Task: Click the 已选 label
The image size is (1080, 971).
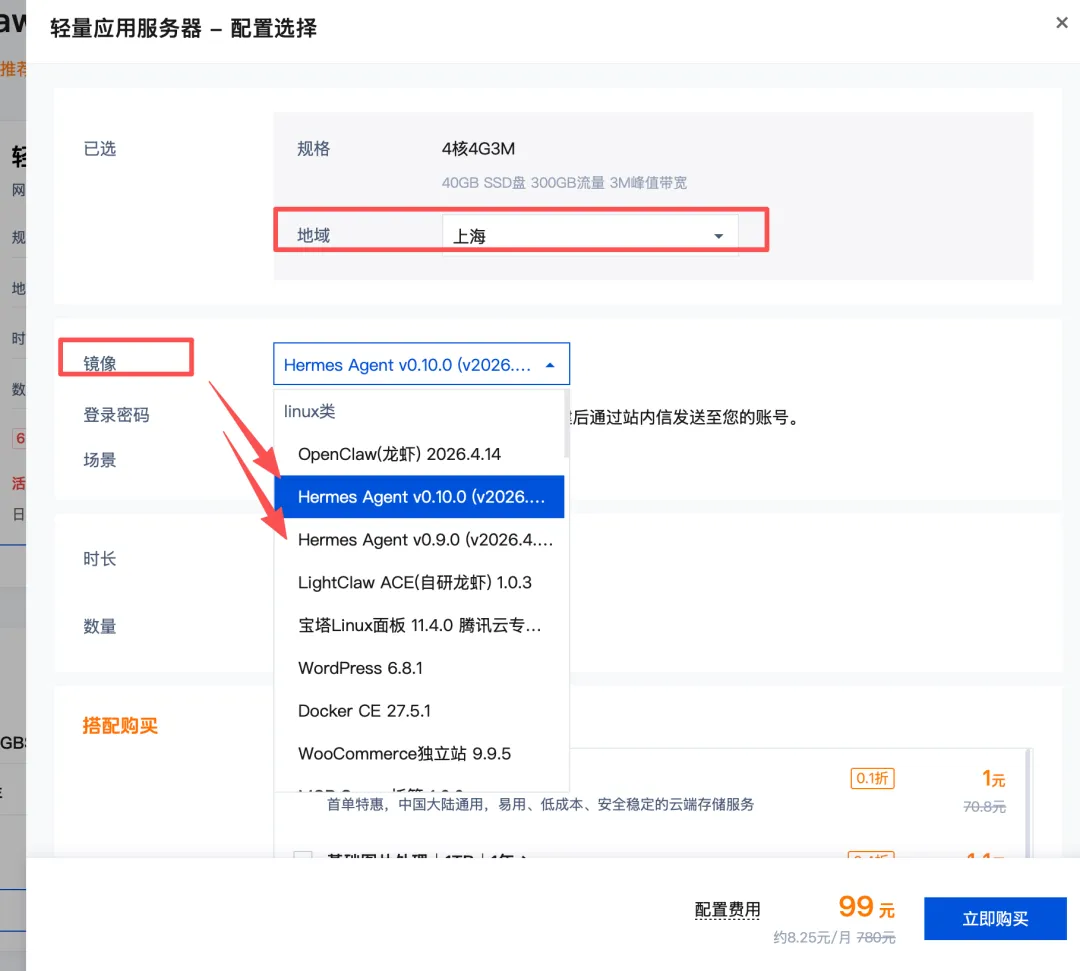Action: tap(99, 149)
